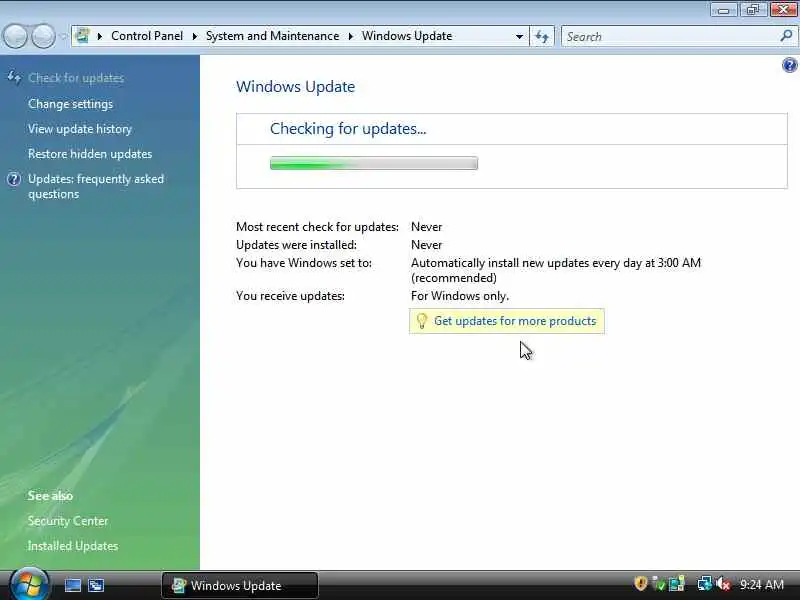Click Windows Update taskbar button
This screenshot has height=600, width=800.
240,585
